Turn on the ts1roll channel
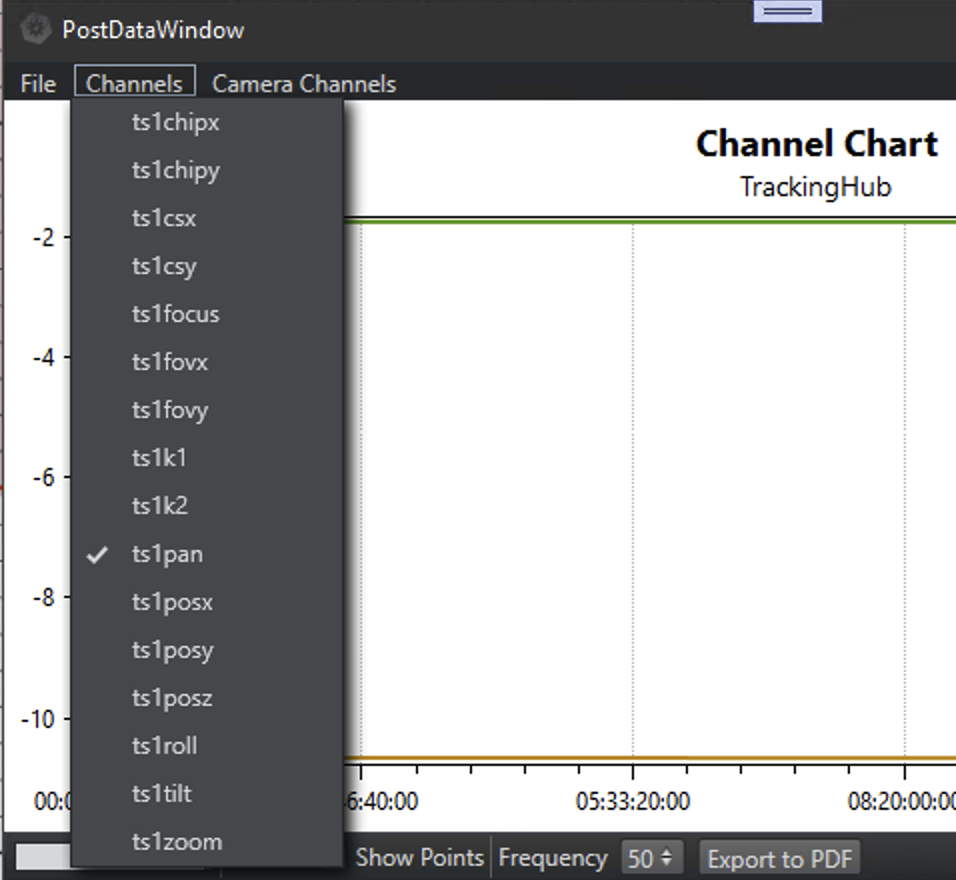 (164, 746)
